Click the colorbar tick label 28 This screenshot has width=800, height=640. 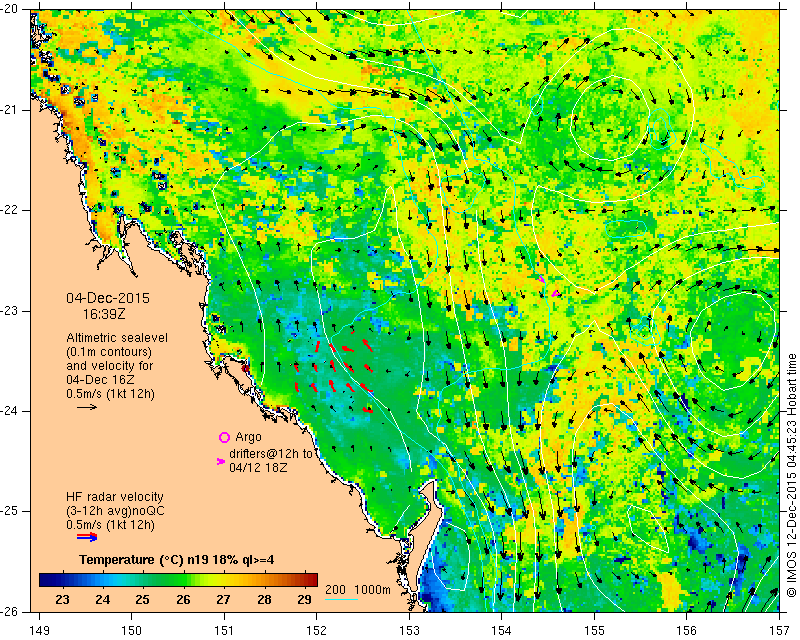click(x=264, y=600)
